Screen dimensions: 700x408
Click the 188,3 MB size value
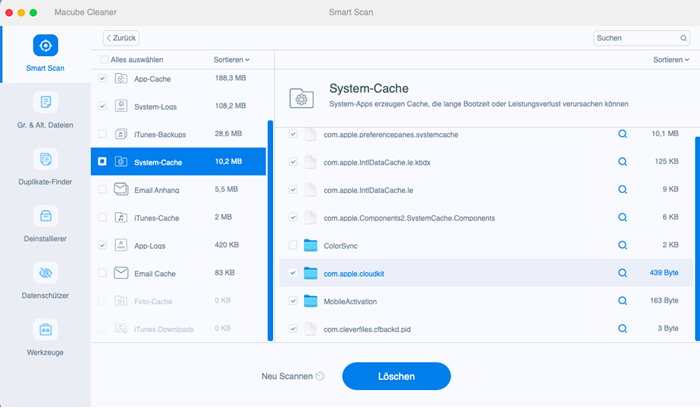click(x=230, y=78)
